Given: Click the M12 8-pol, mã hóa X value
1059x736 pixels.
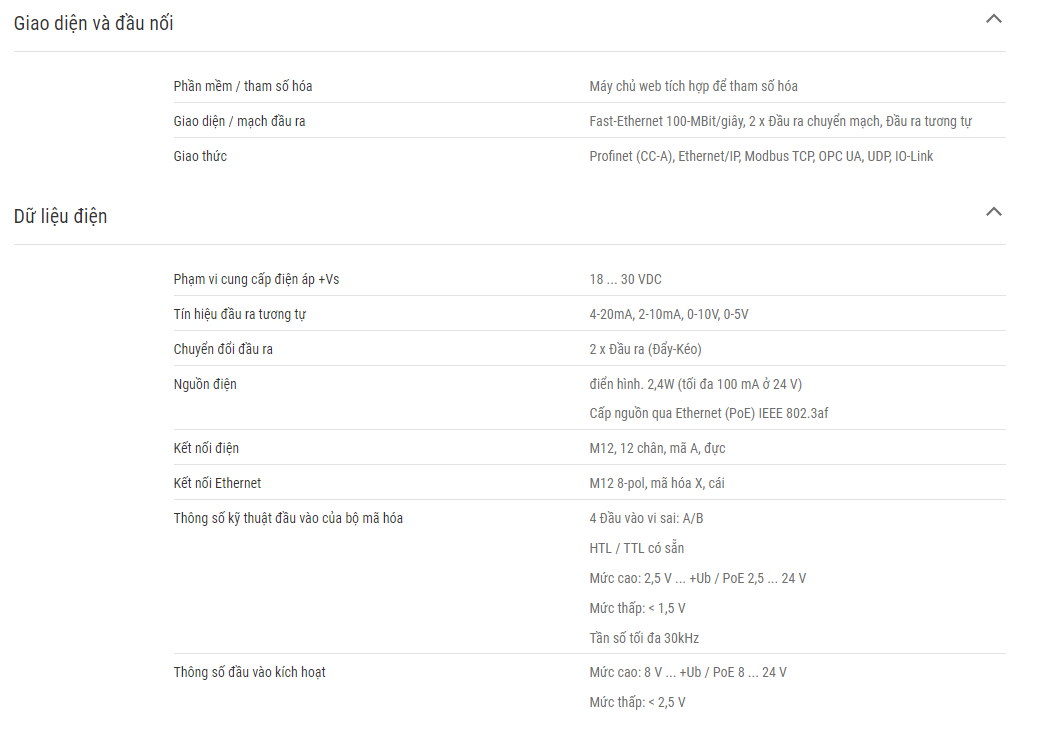Looking at the screenshot, I should click(x=656, y=483).
